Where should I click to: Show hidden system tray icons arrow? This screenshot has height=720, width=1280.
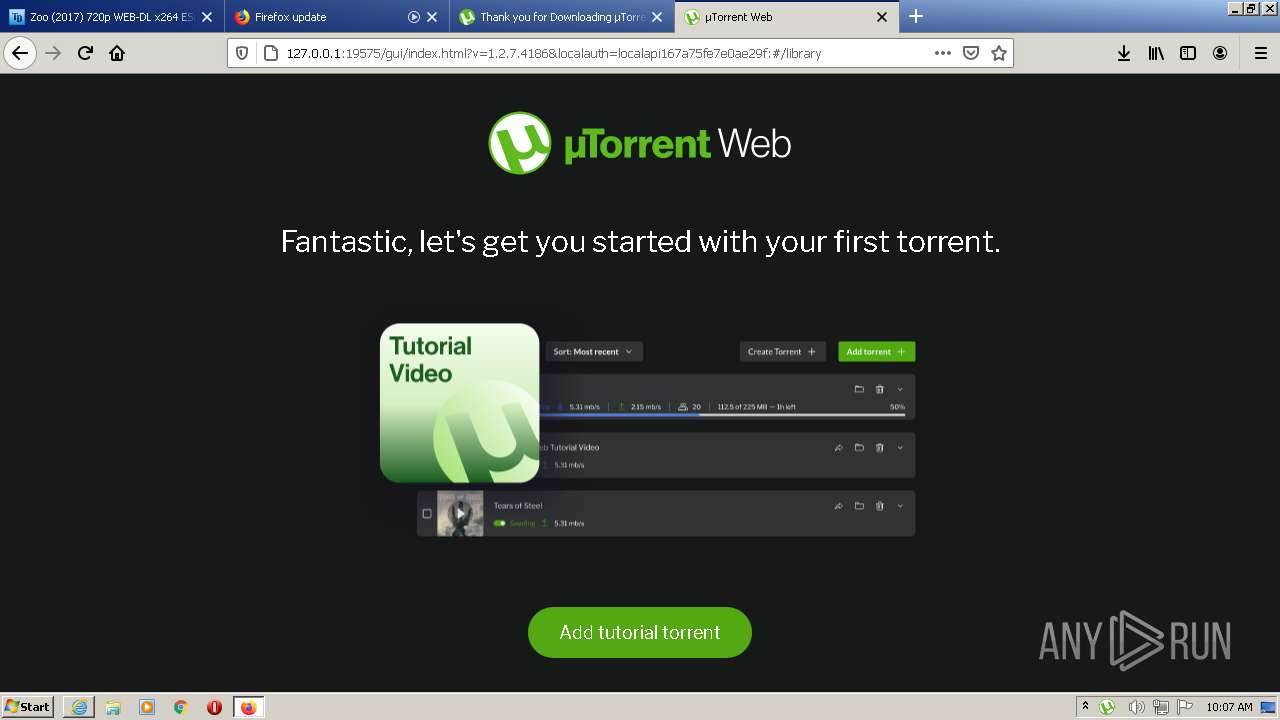(x=1085, y=707)
